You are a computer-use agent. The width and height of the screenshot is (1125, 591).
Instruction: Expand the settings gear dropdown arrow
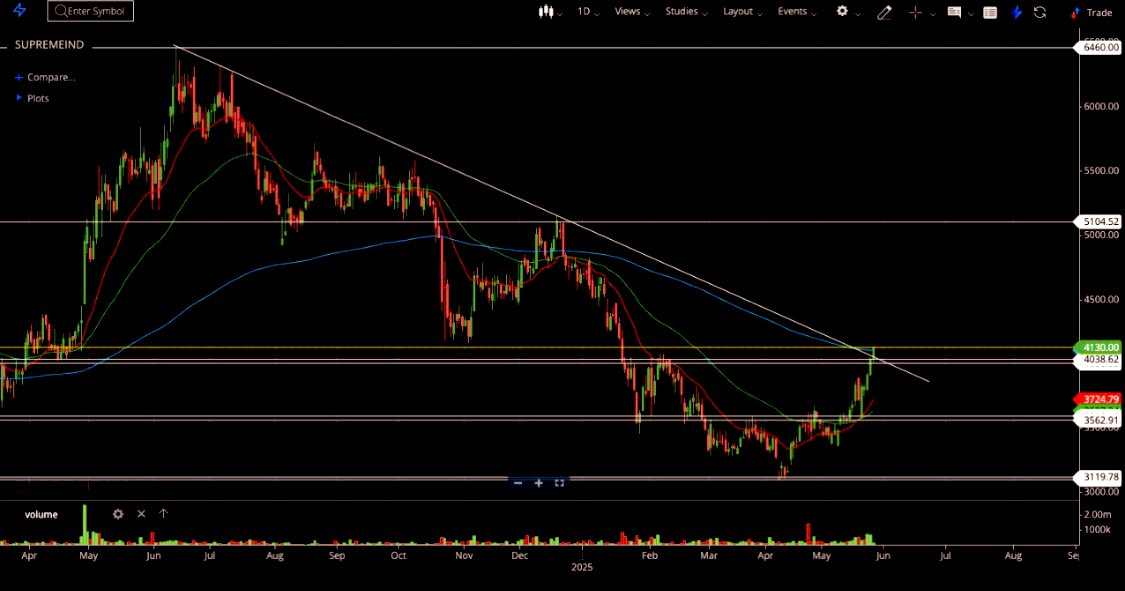(x=857, y=14)
